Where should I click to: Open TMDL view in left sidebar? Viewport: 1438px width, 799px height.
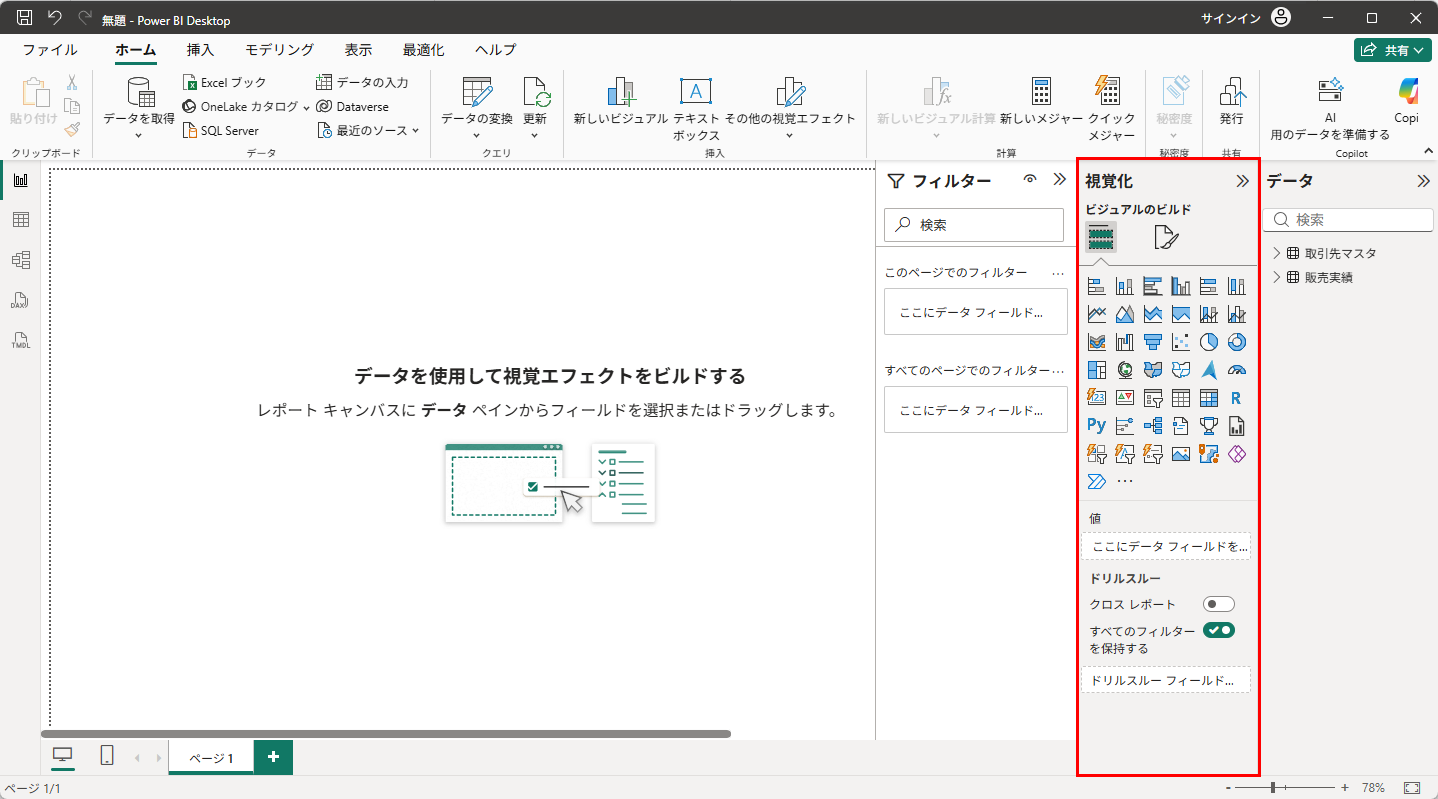tap(20, 340)
